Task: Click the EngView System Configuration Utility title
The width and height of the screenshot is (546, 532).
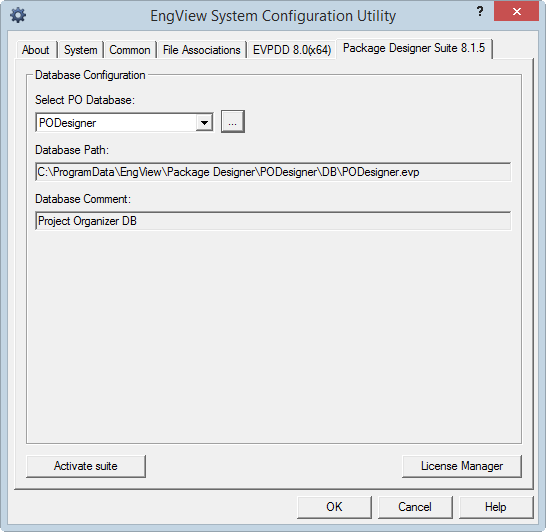Action: click(273, 16)
